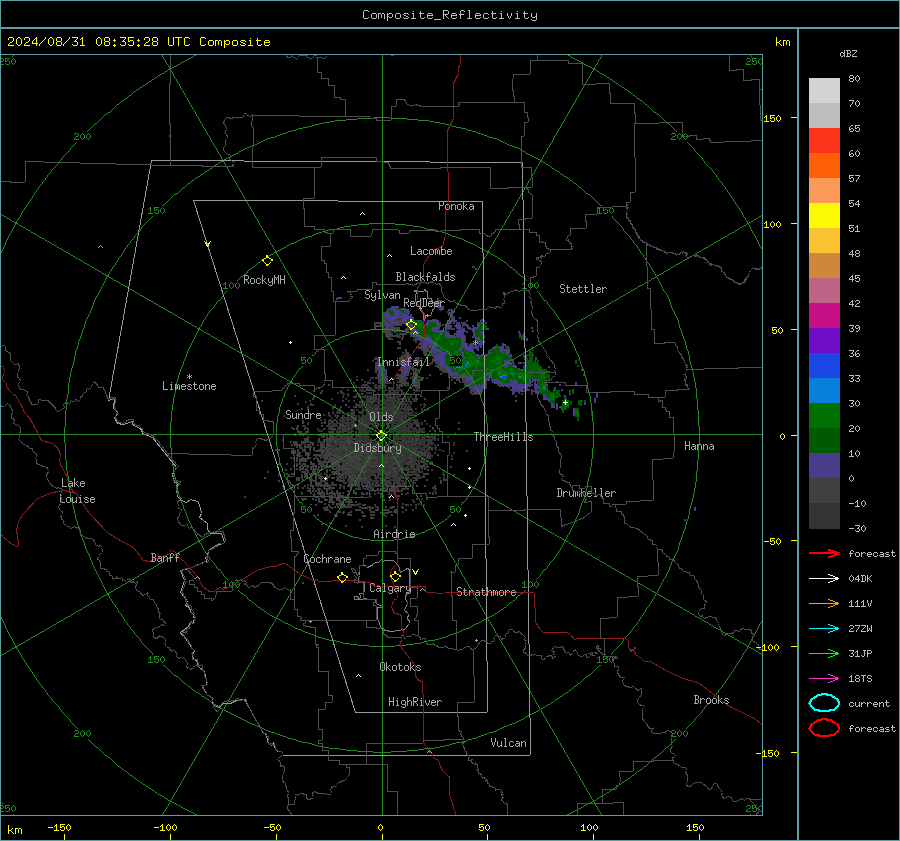This screenshot has width=900, height=841.
Task: Click the Lacombe town label
Action: pos(431,251)
